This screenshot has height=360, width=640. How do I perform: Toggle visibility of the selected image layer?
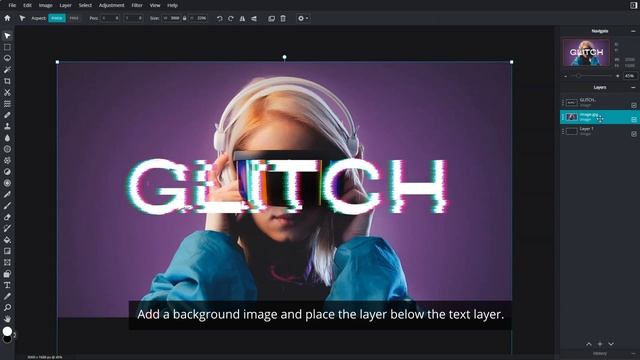tap(634, 120)
